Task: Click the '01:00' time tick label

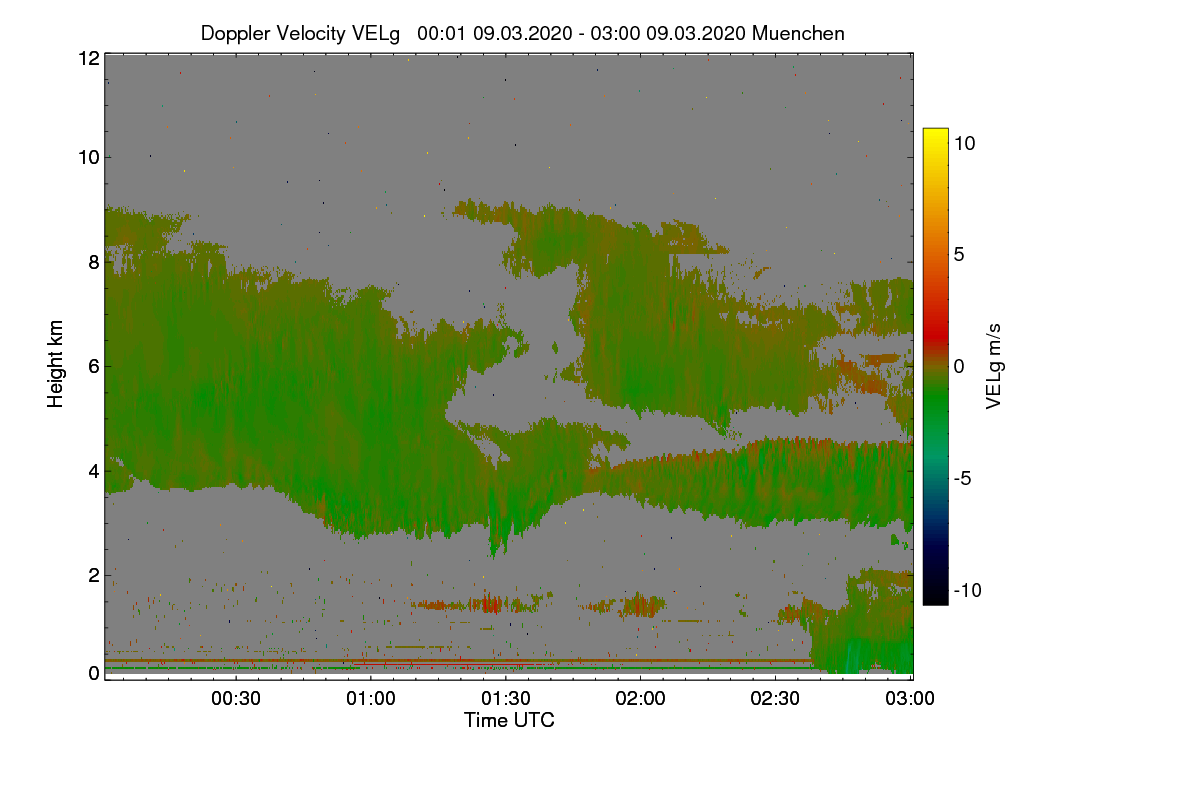Action: pyautogui.click(x=371, y=699)
